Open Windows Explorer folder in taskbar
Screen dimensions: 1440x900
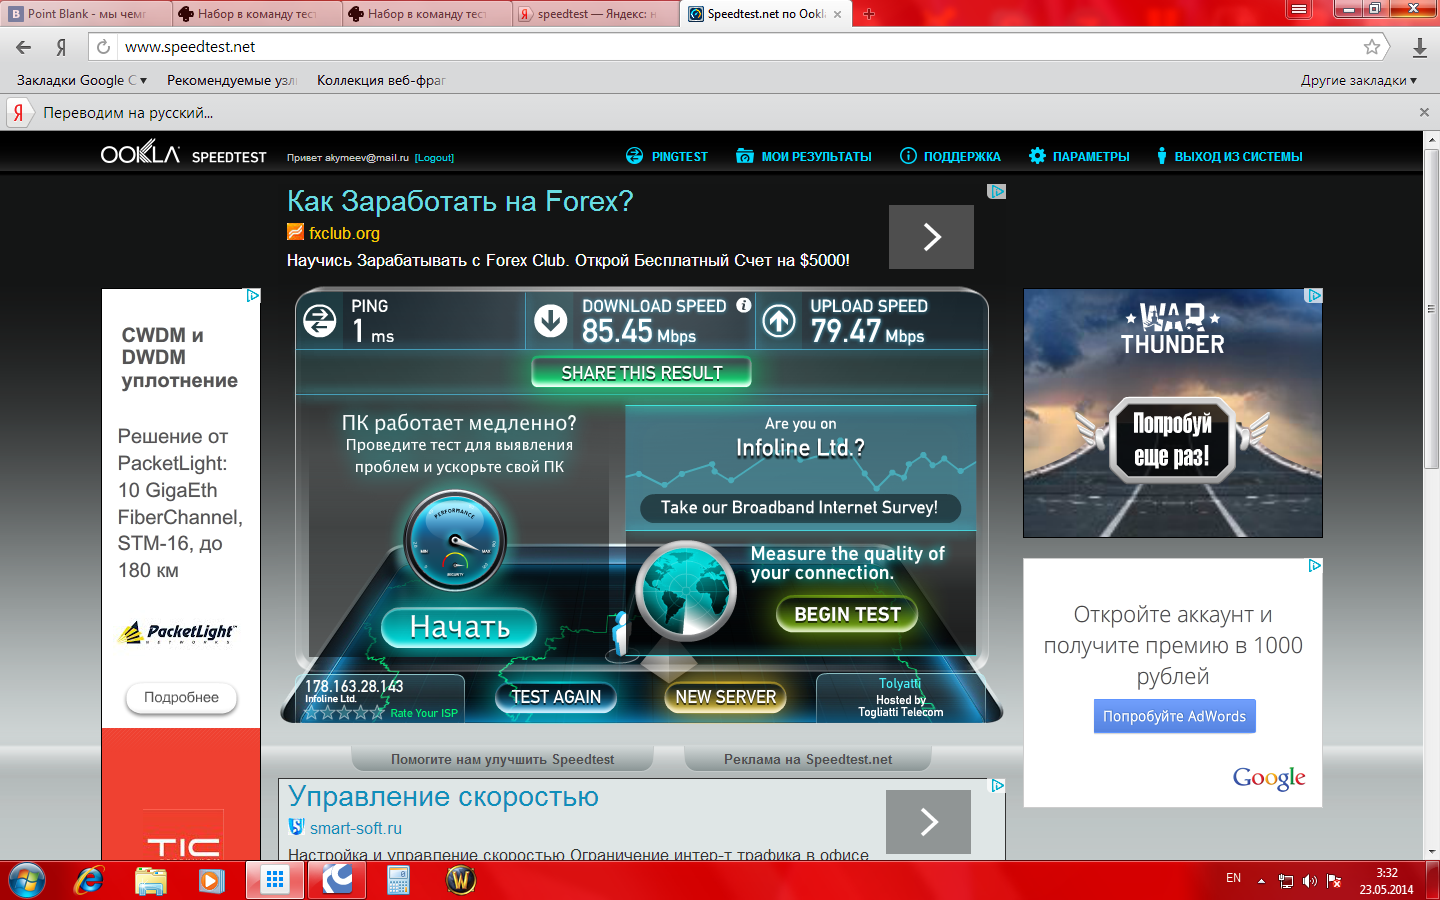(x=151, y=880)
